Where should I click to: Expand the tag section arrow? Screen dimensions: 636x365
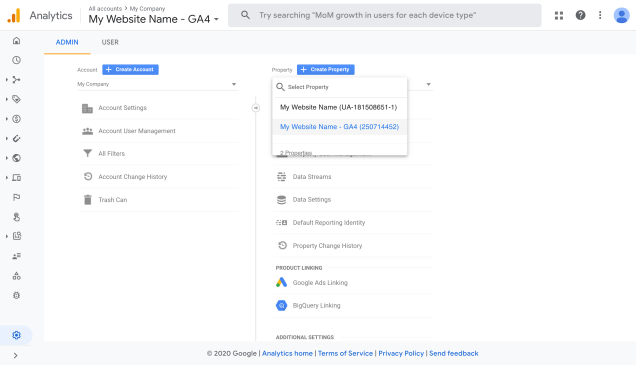tap(6, 99)
